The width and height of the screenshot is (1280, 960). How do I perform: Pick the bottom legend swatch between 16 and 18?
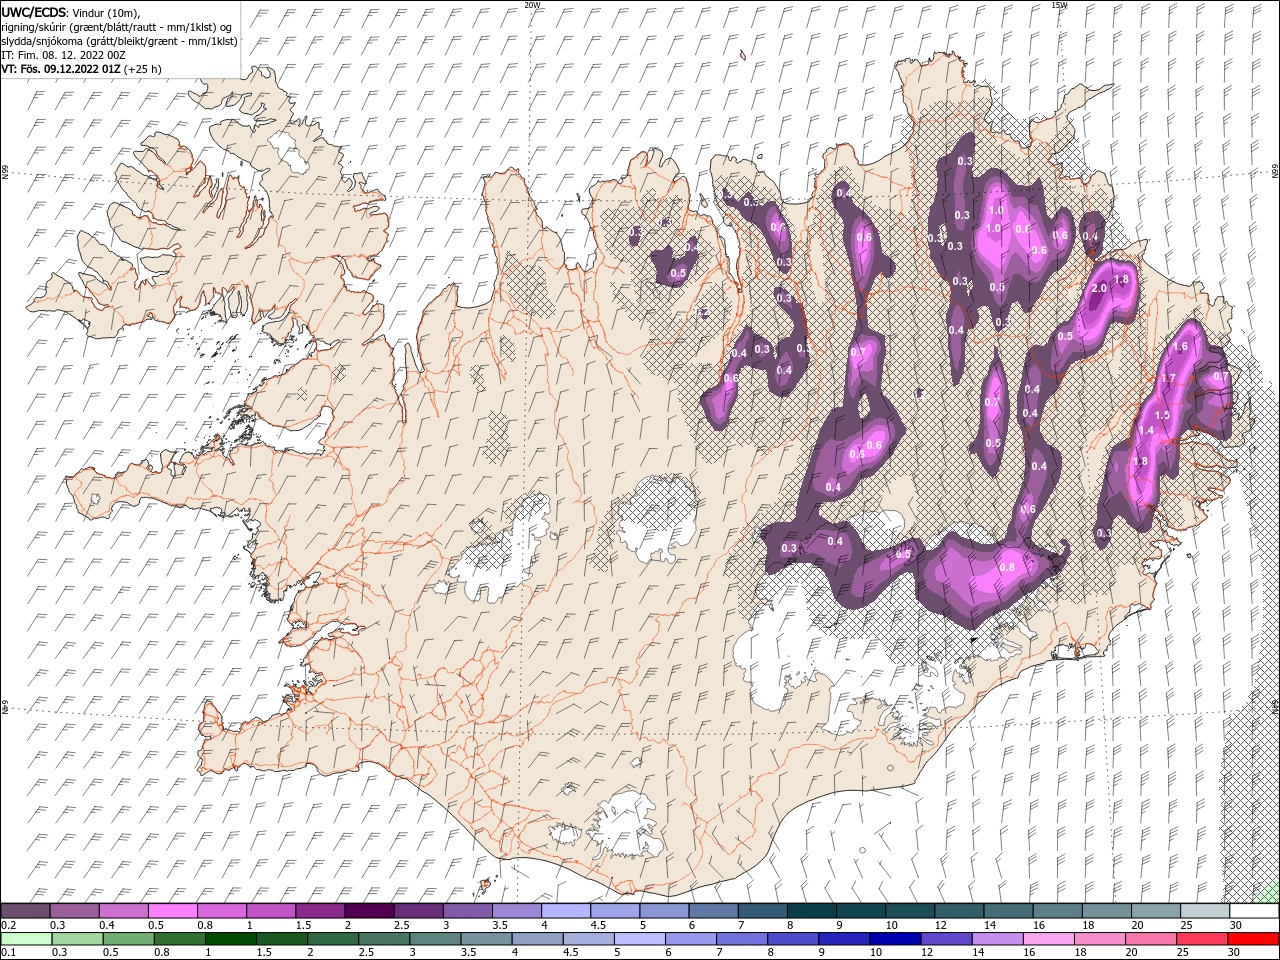click(x=1048, y=939)
